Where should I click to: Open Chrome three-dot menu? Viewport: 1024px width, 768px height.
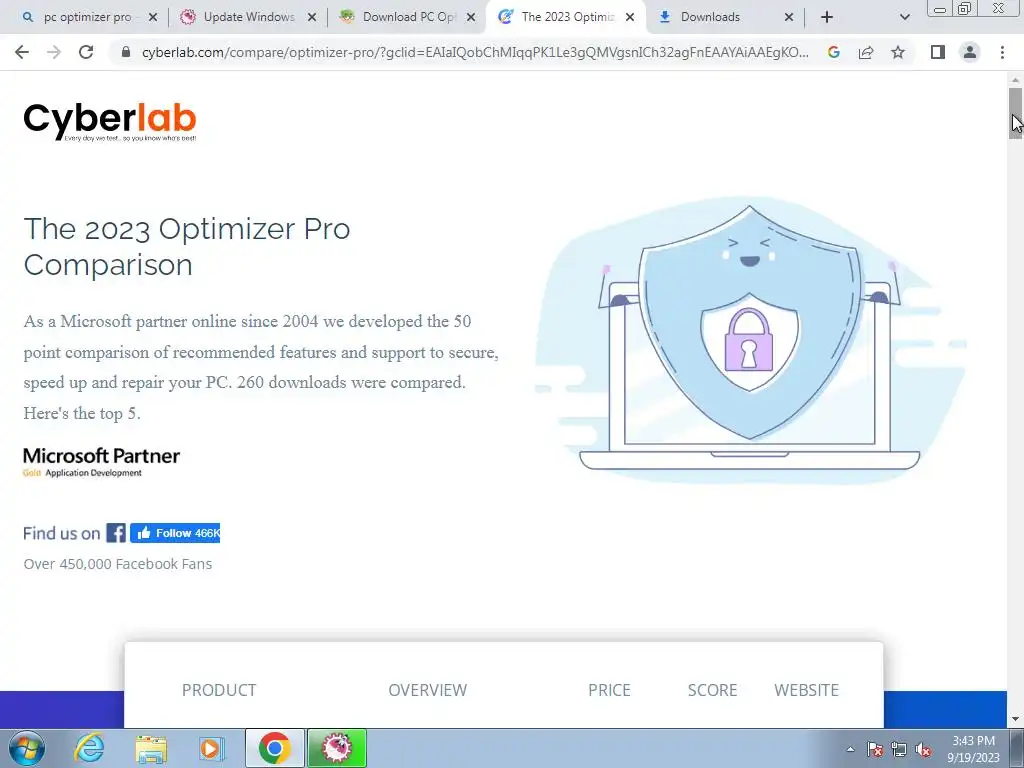pos(1002,52)
